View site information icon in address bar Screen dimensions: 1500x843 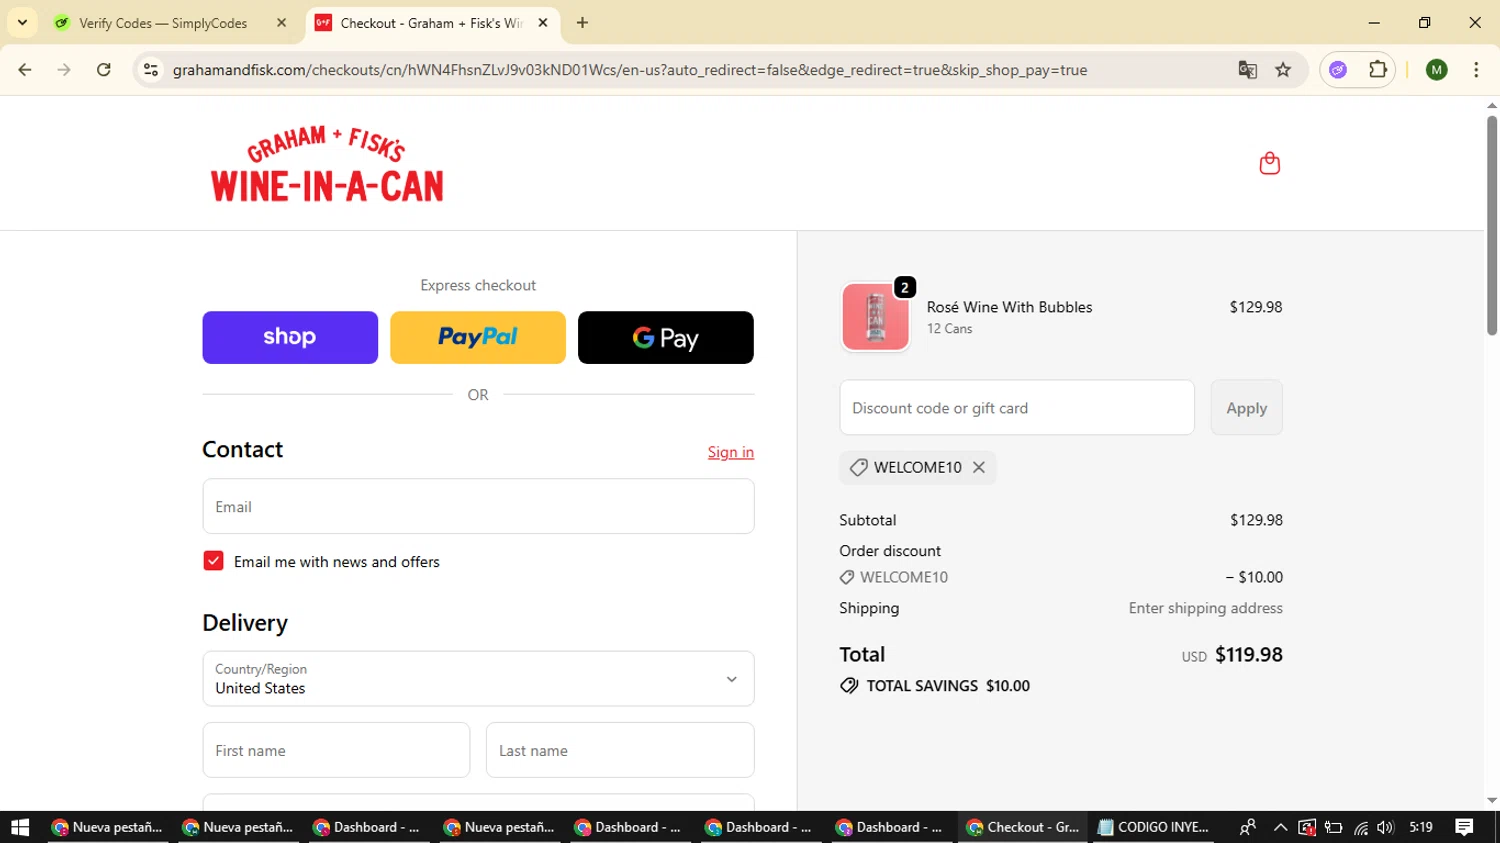click(x=151, y=70)
